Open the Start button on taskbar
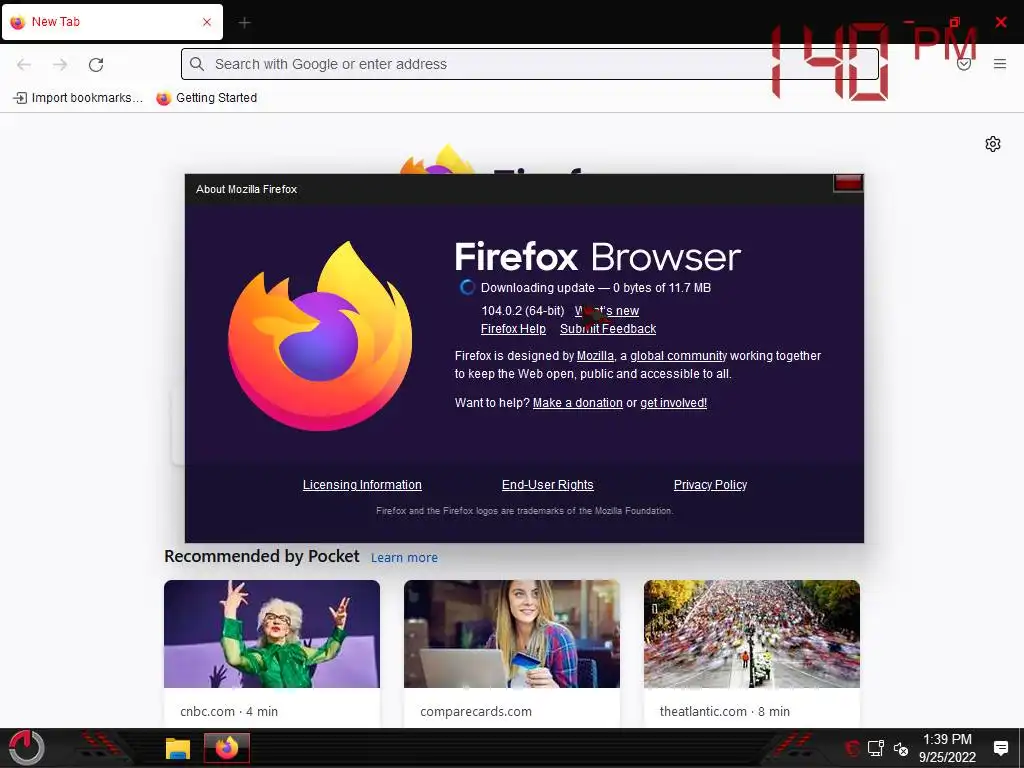 click(27, 748)
